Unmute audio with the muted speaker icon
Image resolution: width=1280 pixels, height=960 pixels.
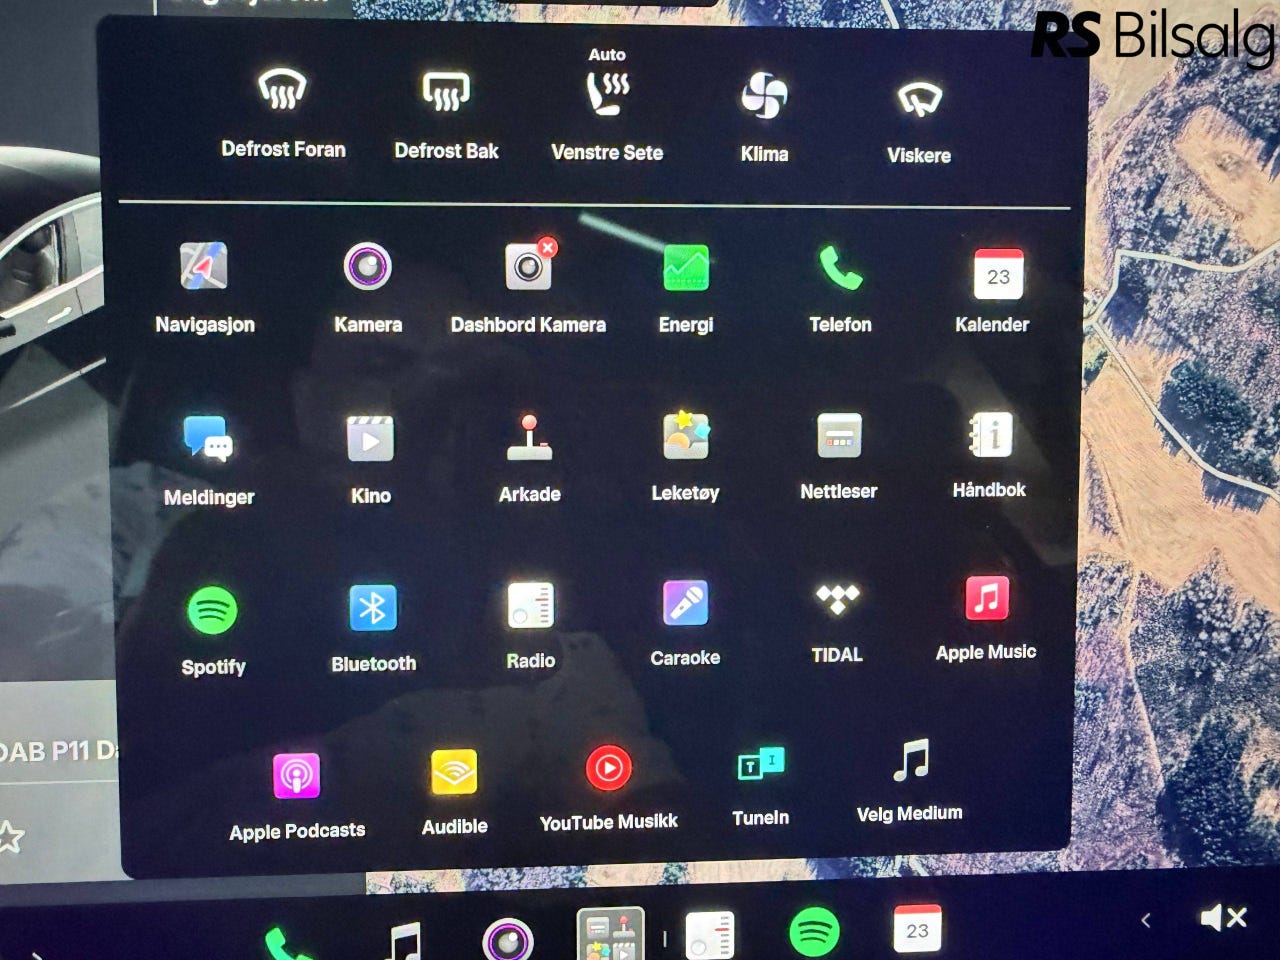coord(1223,918)
